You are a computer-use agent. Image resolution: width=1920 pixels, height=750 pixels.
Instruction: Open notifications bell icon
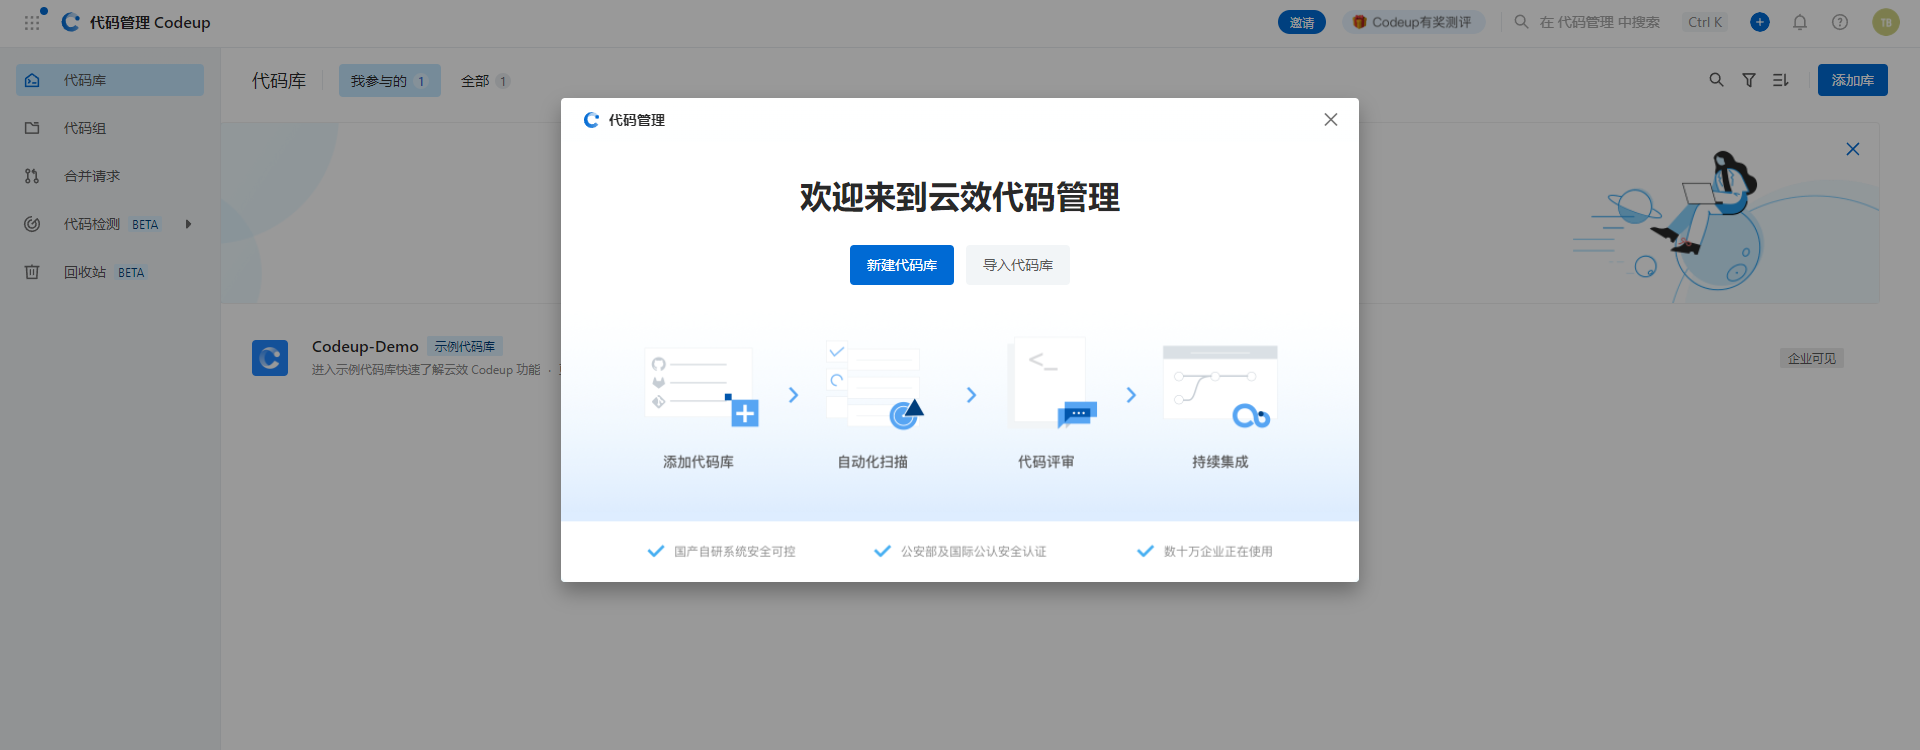(1800, 22)
